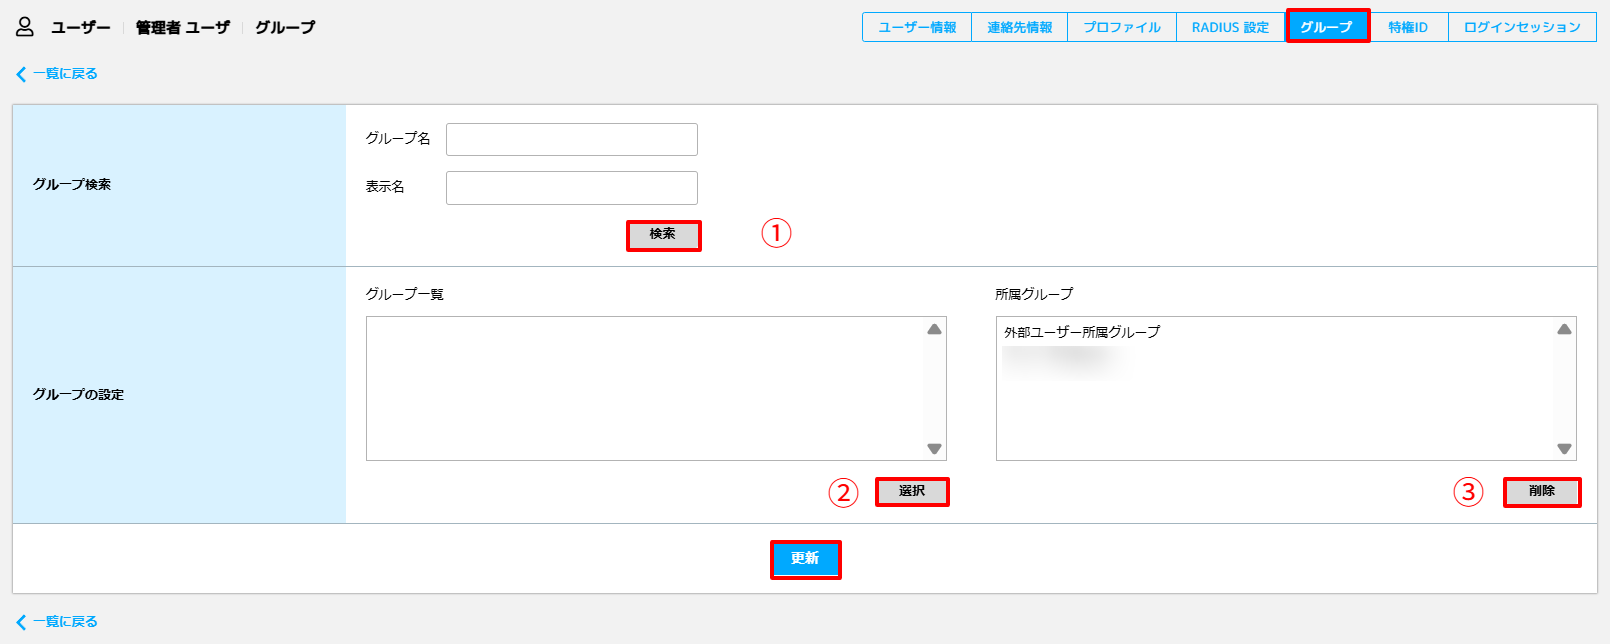Click the bottom 一覧に戻る link
Screen dimensions: 1610x644
57,622
